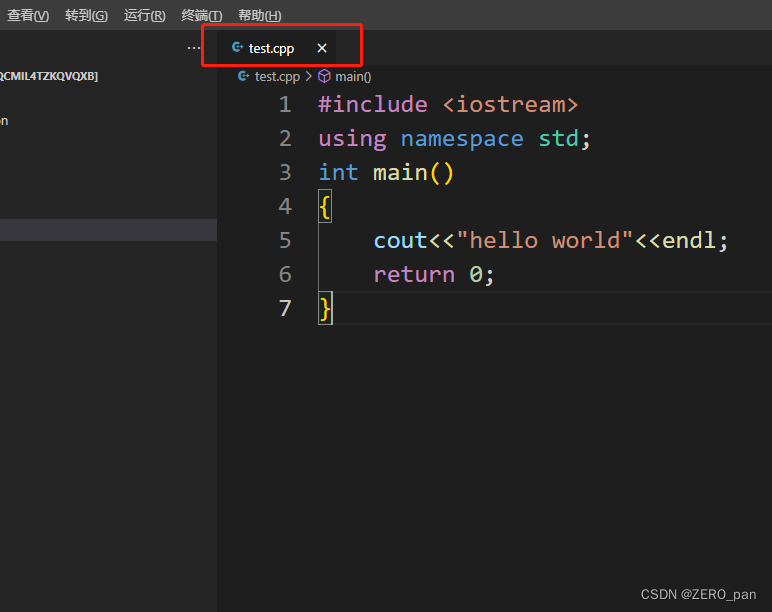Select the highlighted row in the explorer sidebar
The image size is (772, 612).
[108, 230]
